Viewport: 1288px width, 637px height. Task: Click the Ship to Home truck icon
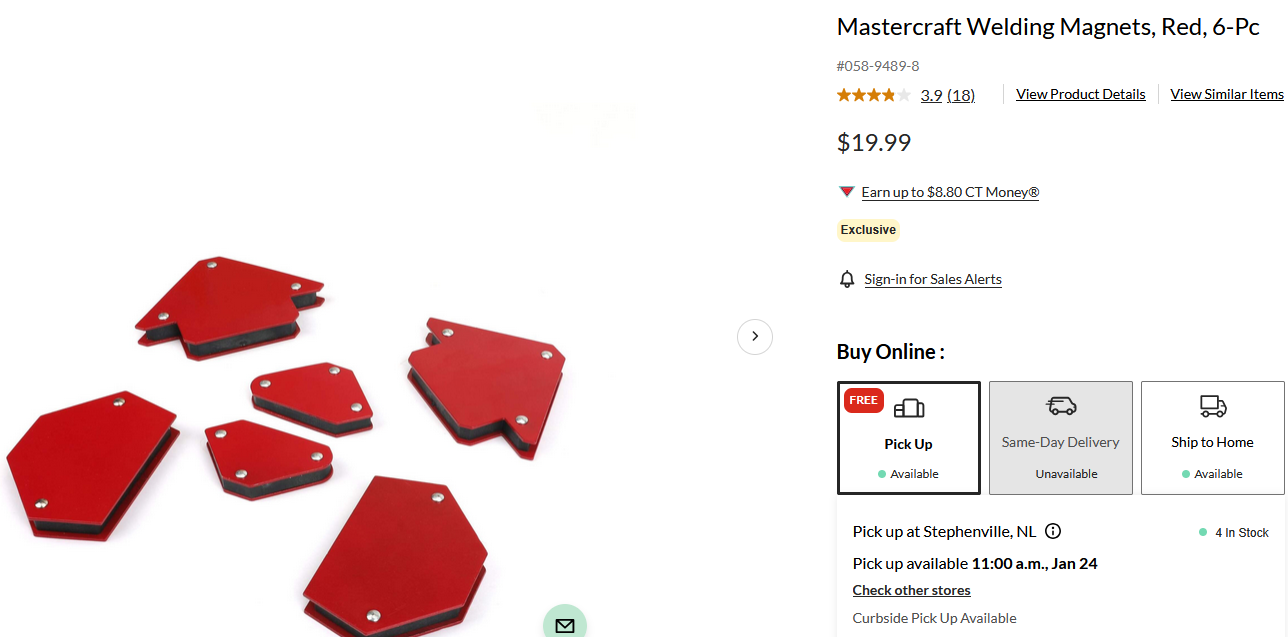(x=1213, y=406)
